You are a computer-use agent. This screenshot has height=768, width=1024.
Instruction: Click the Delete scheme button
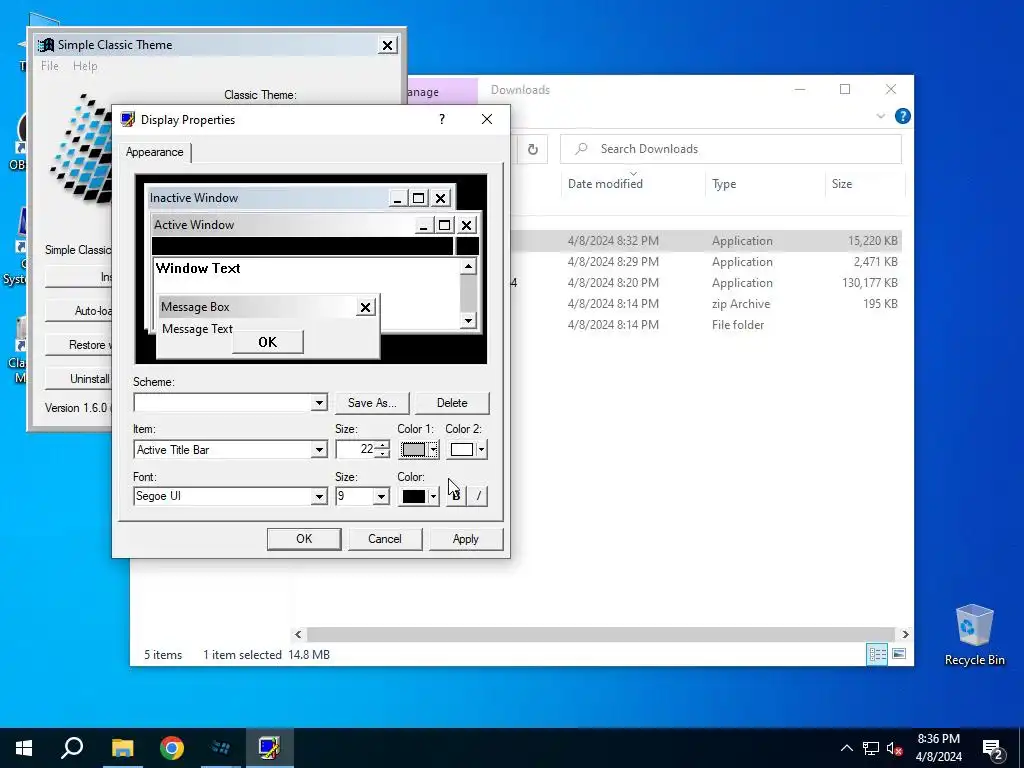point(452,403)
